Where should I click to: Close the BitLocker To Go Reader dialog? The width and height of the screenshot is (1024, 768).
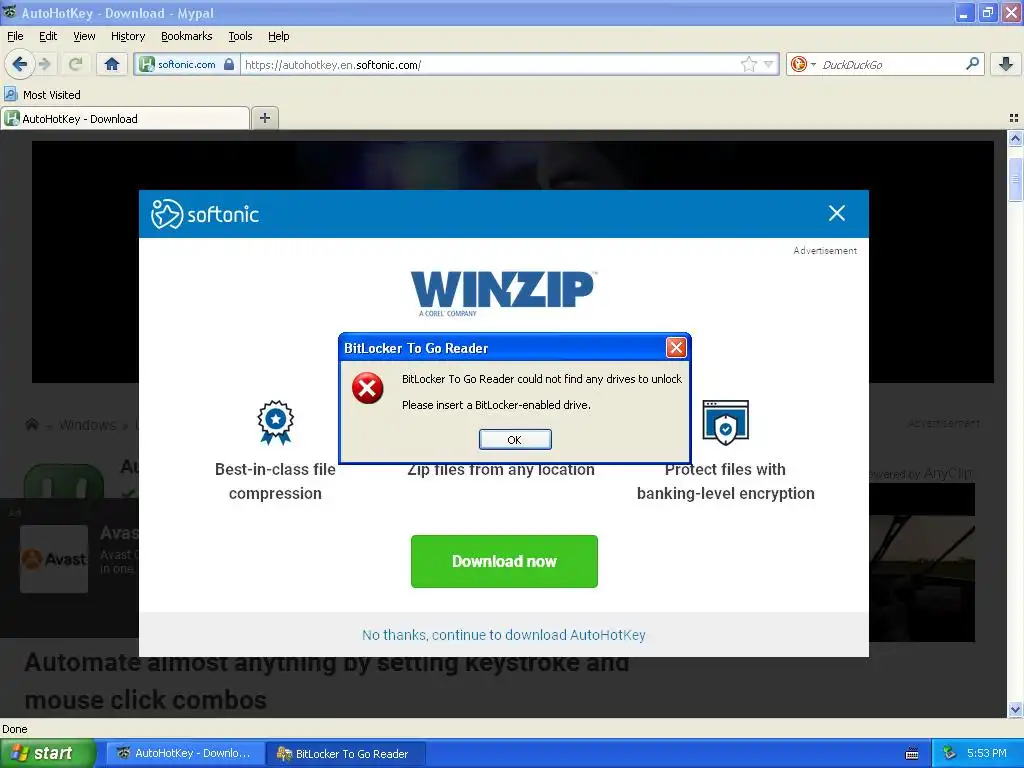click(676, 347)
